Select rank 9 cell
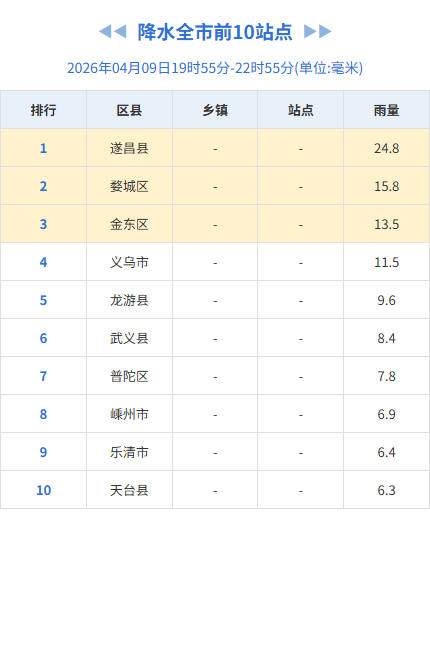Screen dimensions: 430x650 tap(44, 452)
